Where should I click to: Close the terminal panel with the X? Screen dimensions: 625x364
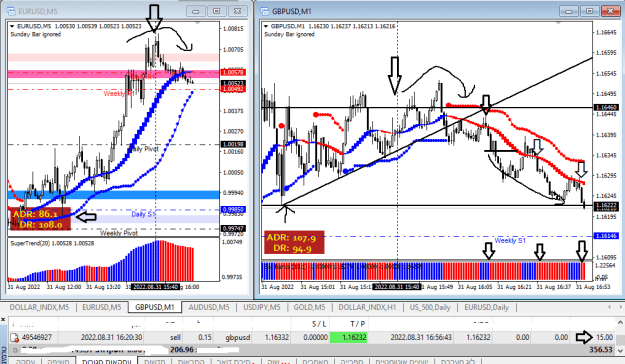3,320
